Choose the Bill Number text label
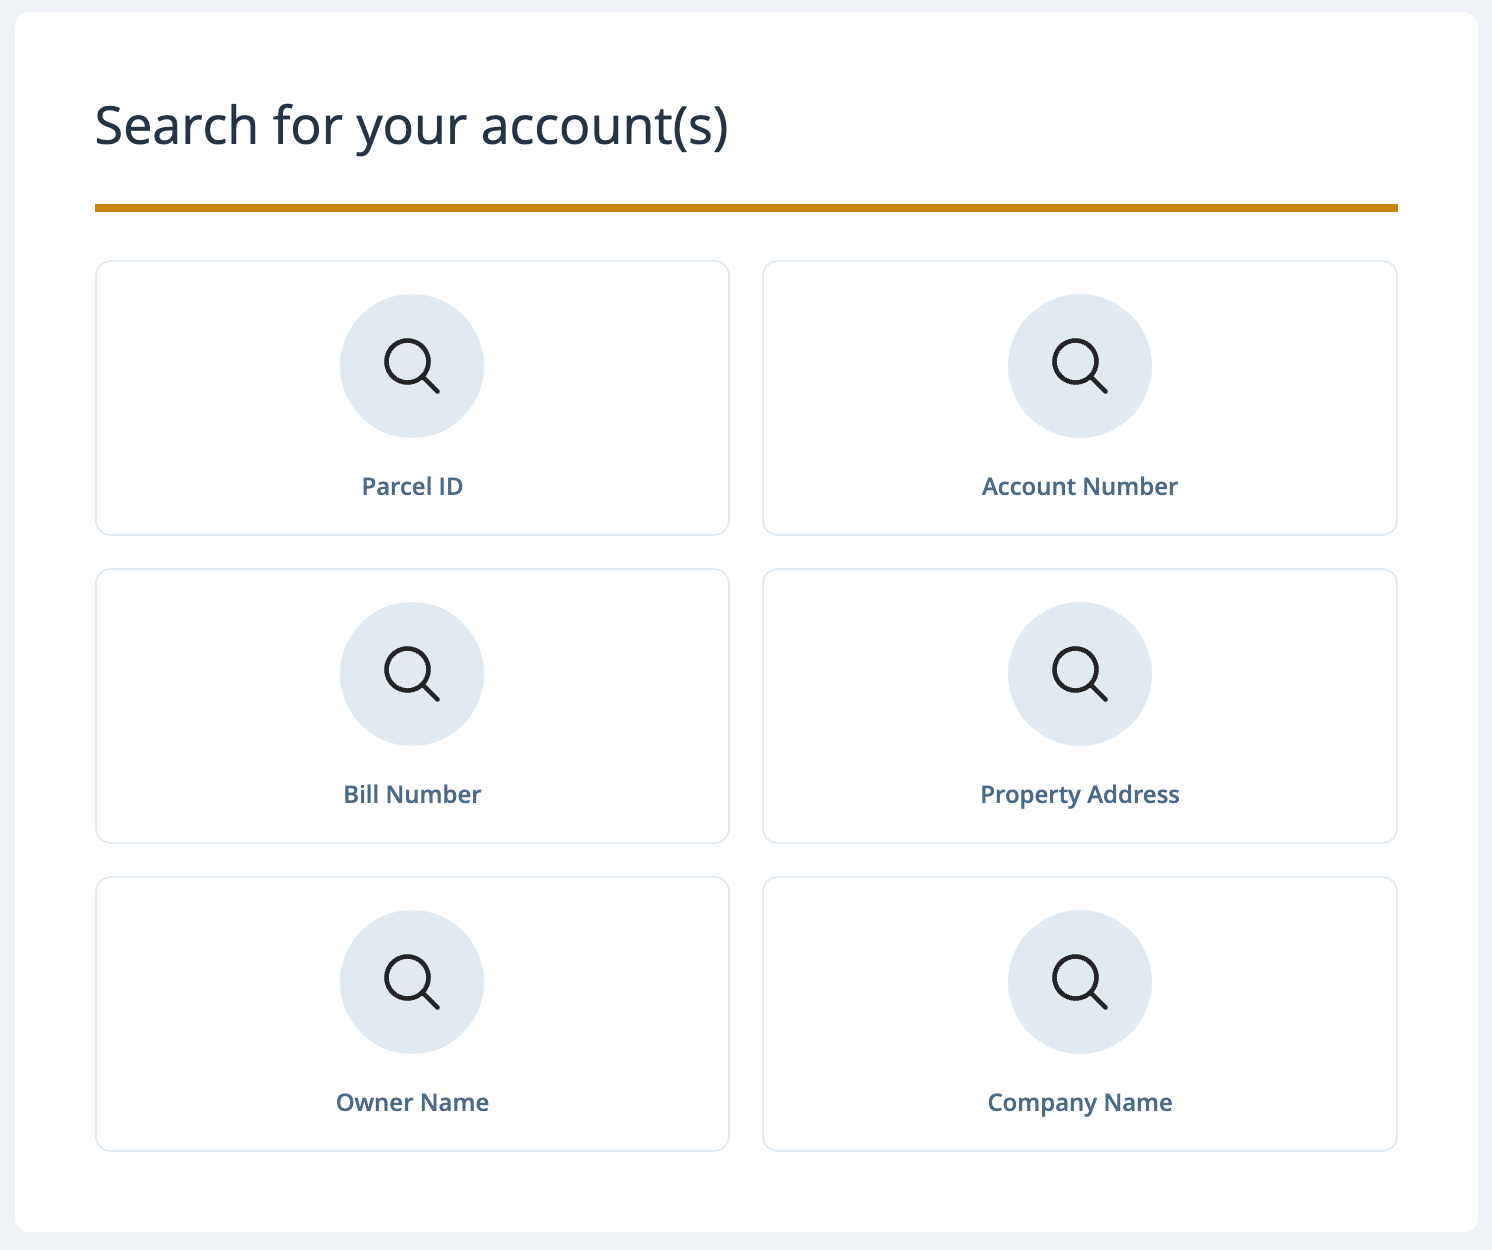Viewport: 1492px width, 1250px height. point(412,795)
